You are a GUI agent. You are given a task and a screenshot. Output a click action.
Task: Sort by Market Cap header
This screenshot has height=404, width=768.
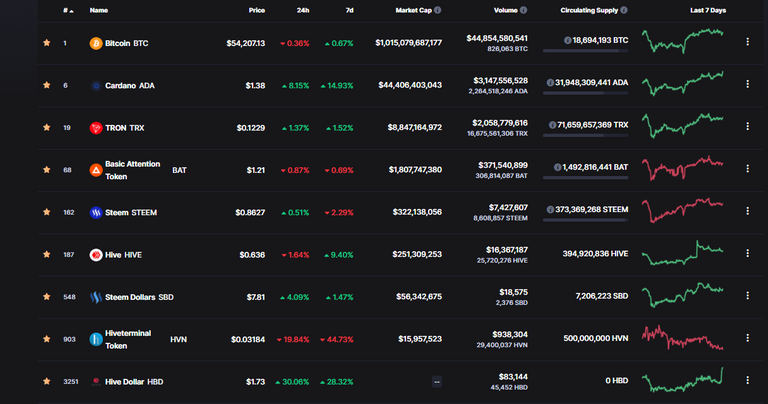point(413,10)
